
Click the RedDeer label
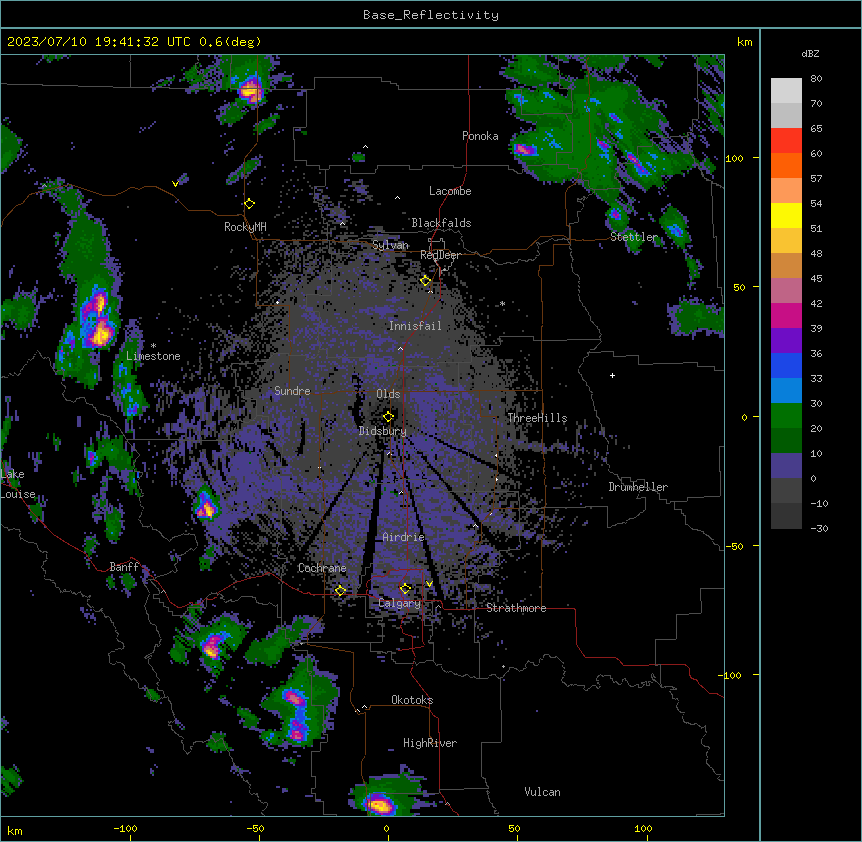440,255
